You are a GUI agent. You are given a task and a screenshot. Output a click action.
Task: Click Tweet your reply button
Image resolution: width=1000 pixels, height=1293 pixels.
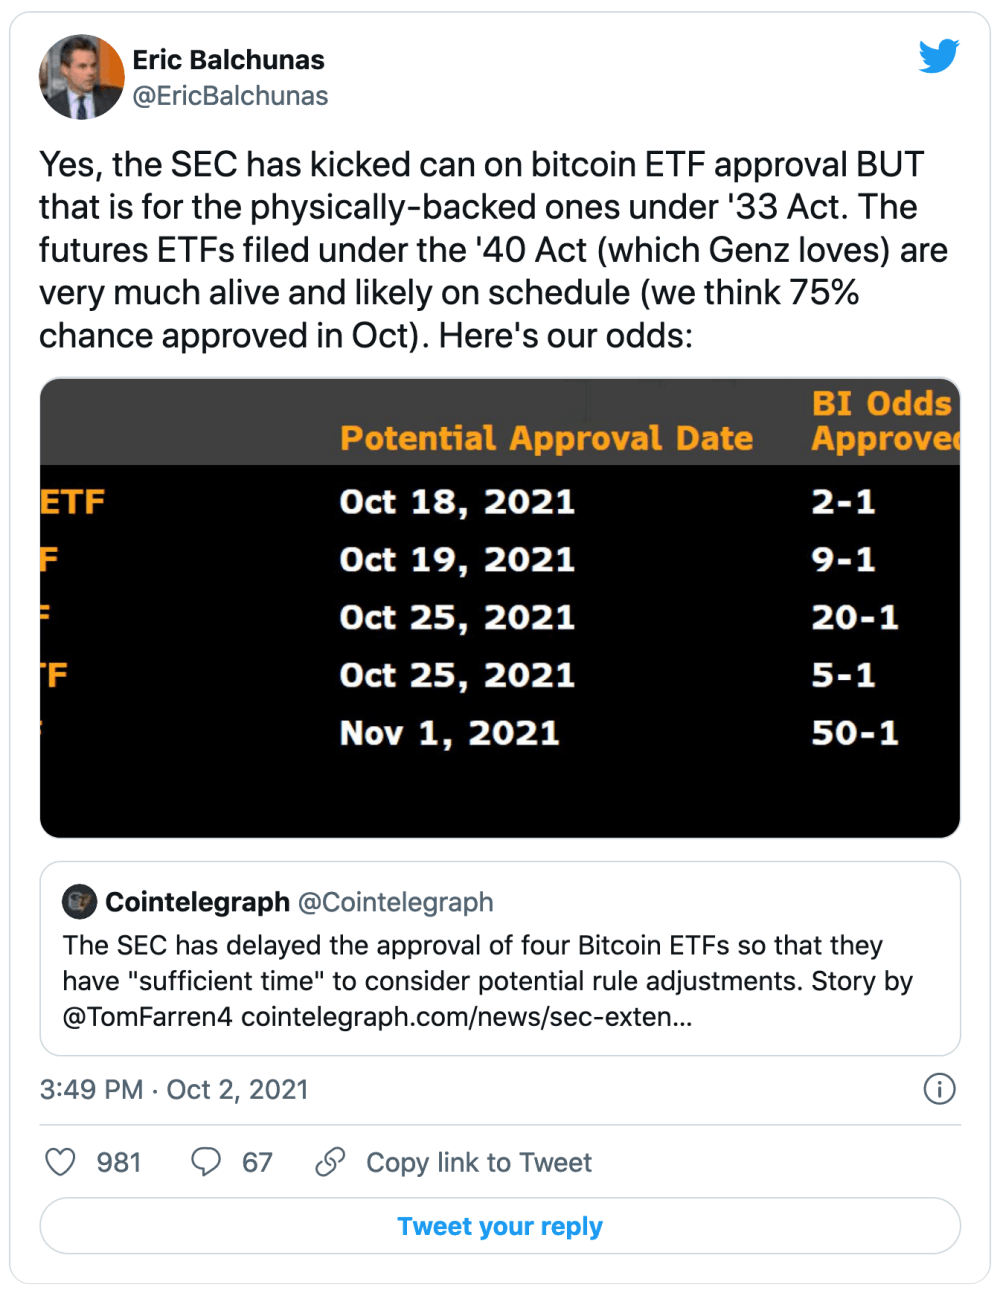500,1226
